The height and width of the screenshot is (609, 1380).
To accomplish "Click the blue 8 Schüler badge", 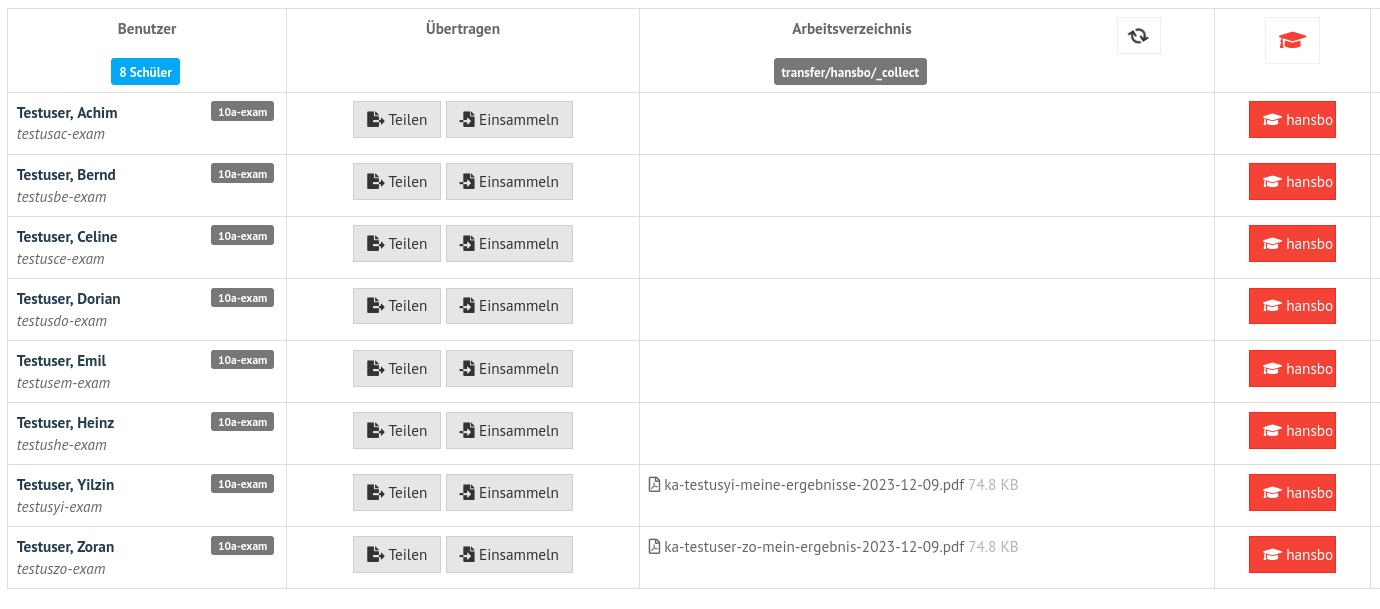I will pyautogui.click(x=146, y=72).
